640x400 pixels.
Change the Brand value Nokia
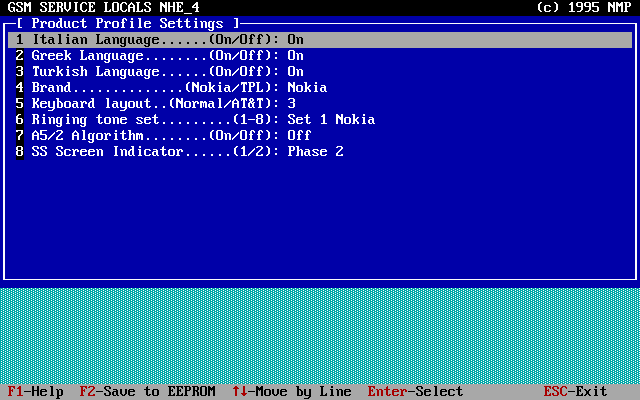(x=307, y=88)
